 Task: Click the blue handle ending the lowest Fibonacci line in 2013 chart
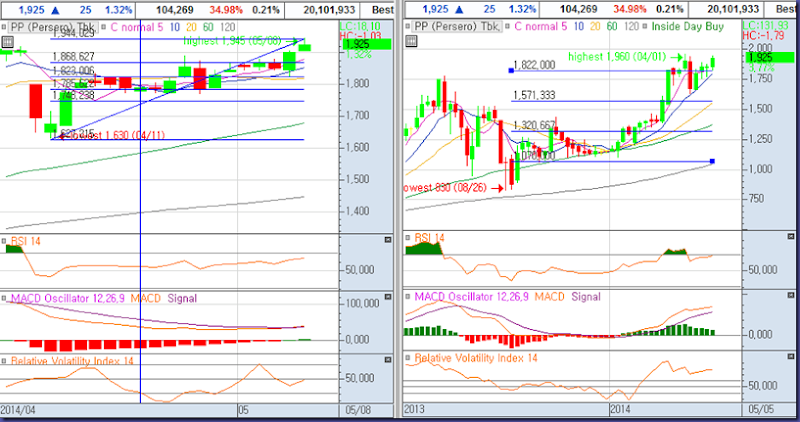pyautogui.click(x=712, y=161)
